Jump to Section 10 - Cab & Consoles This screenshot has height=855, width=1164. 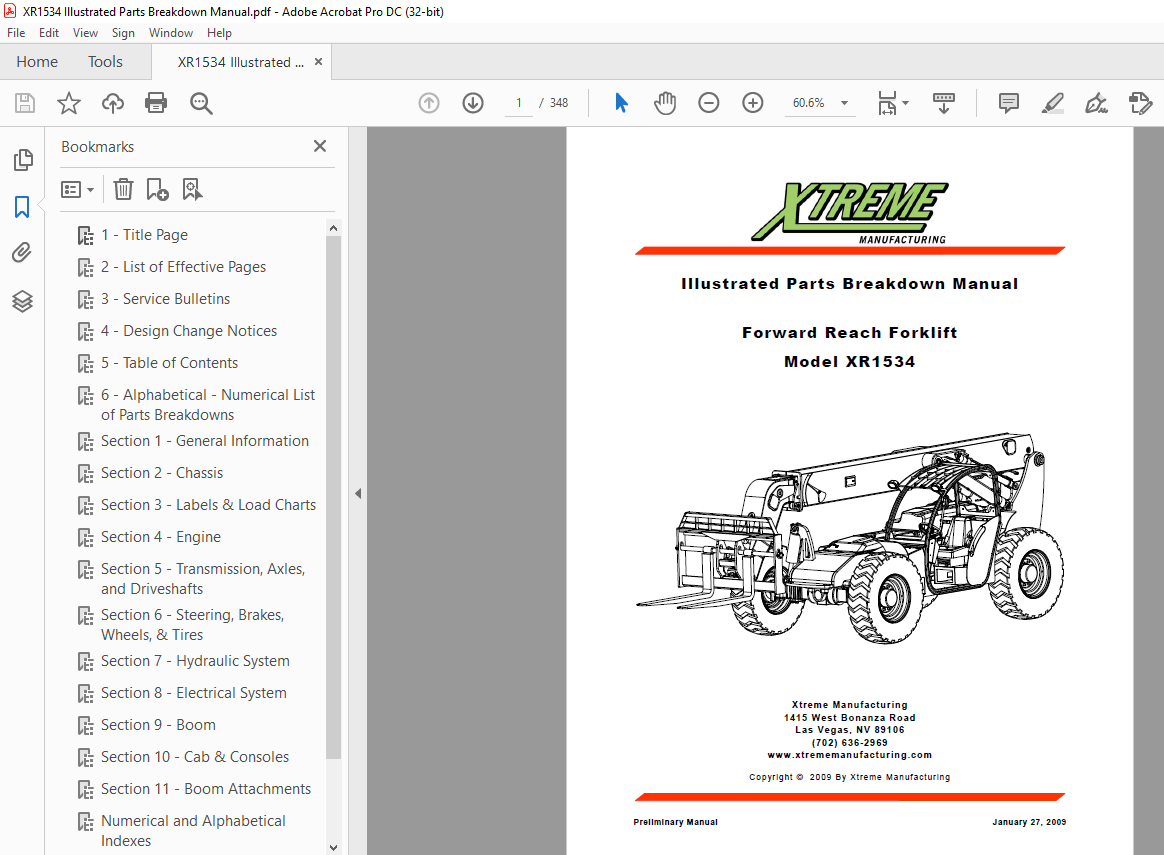(195, 756)
